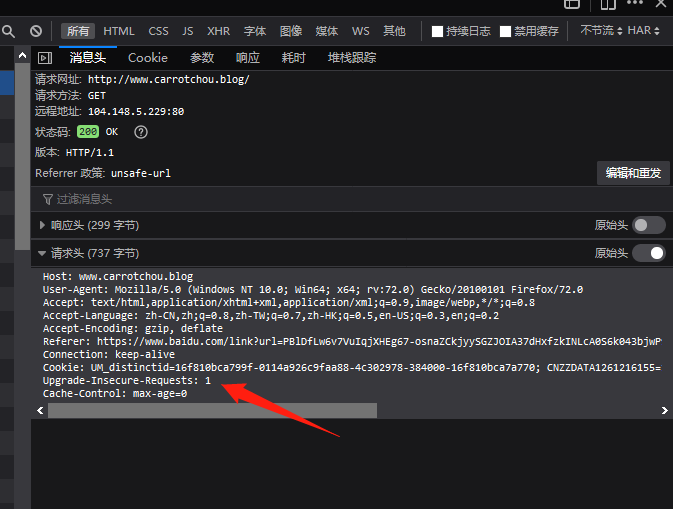Image resolution: width=673 pixels, height=509 pixels.
Task: Toggle the request list side pane icon
Action: click(45, 58)
